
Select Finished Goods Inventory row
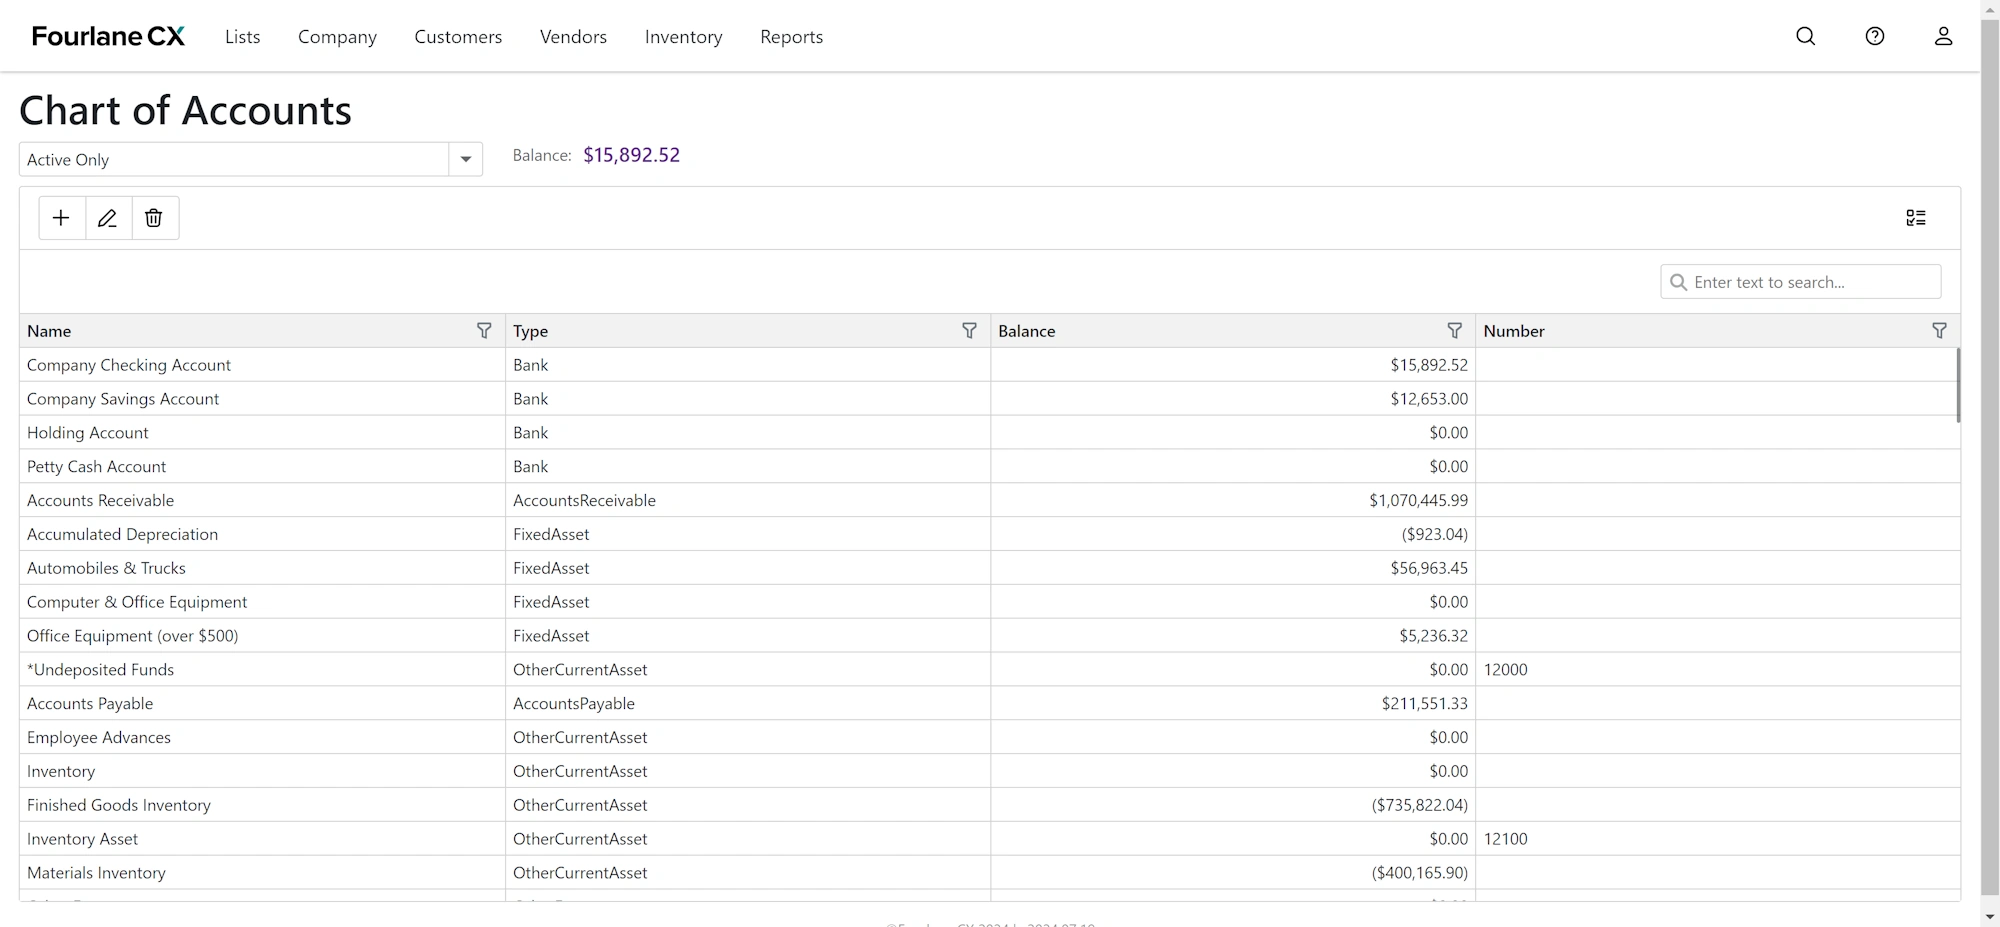[990, 805]
